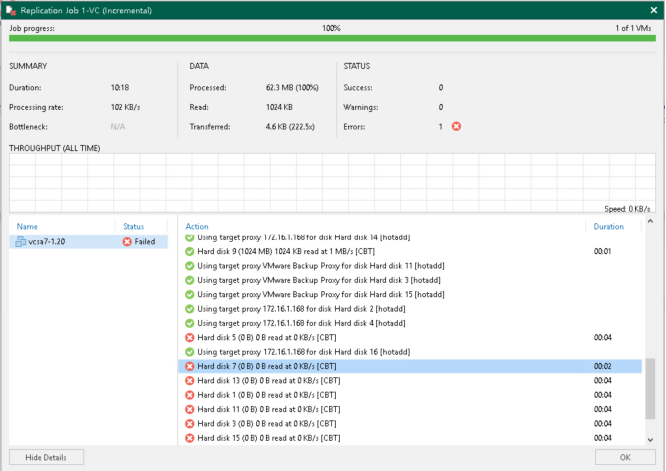Click the Failed status text for vcsa7-1.20
This screenshot has height=471, width=666.
coord(145,242)
